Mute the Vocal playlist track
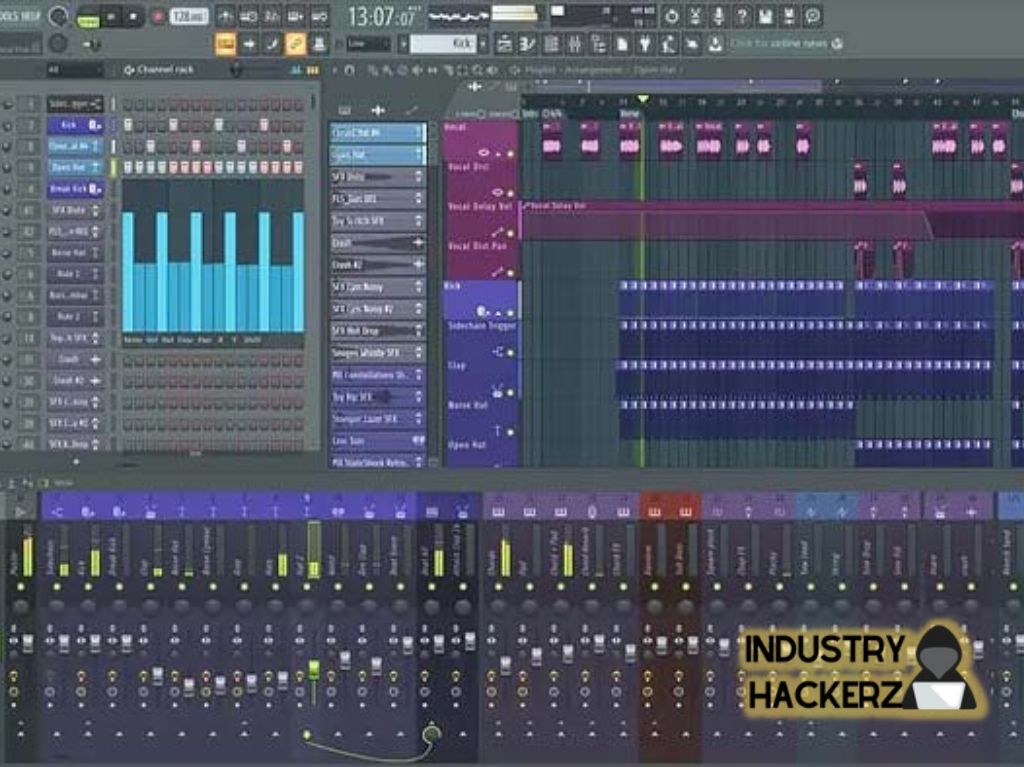The height and width of the screenshot is (767, 1024). [x=511, y=154]
